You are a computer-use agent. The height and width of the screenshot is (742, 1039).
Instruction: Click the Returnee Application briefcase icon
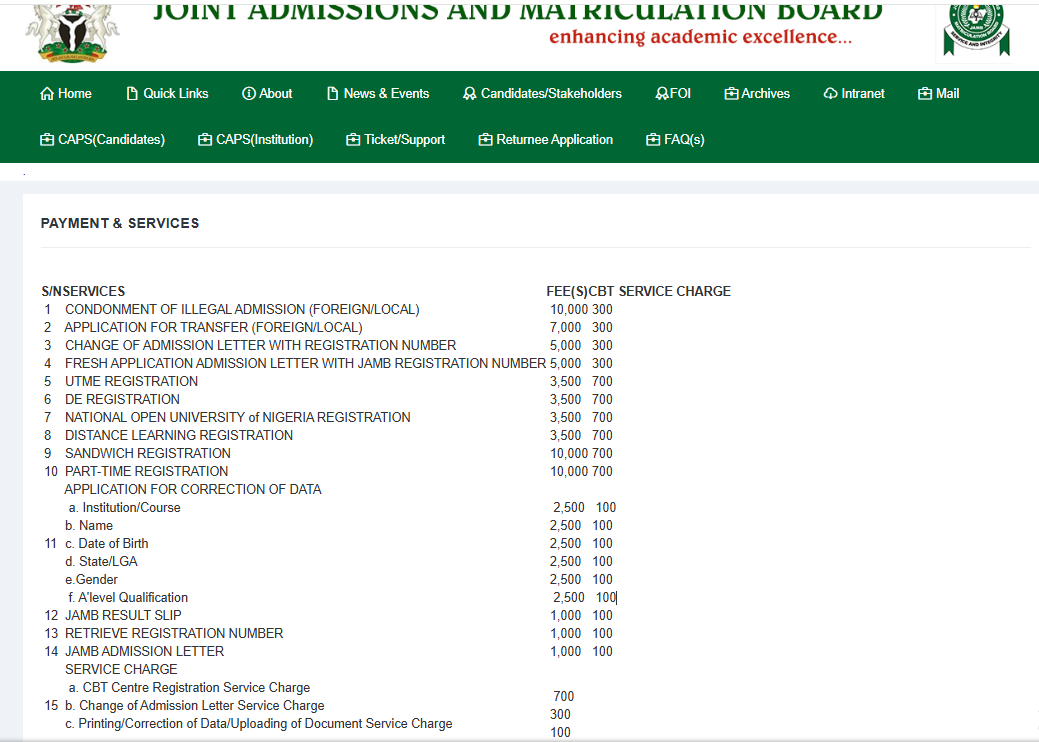coord(486,140)
